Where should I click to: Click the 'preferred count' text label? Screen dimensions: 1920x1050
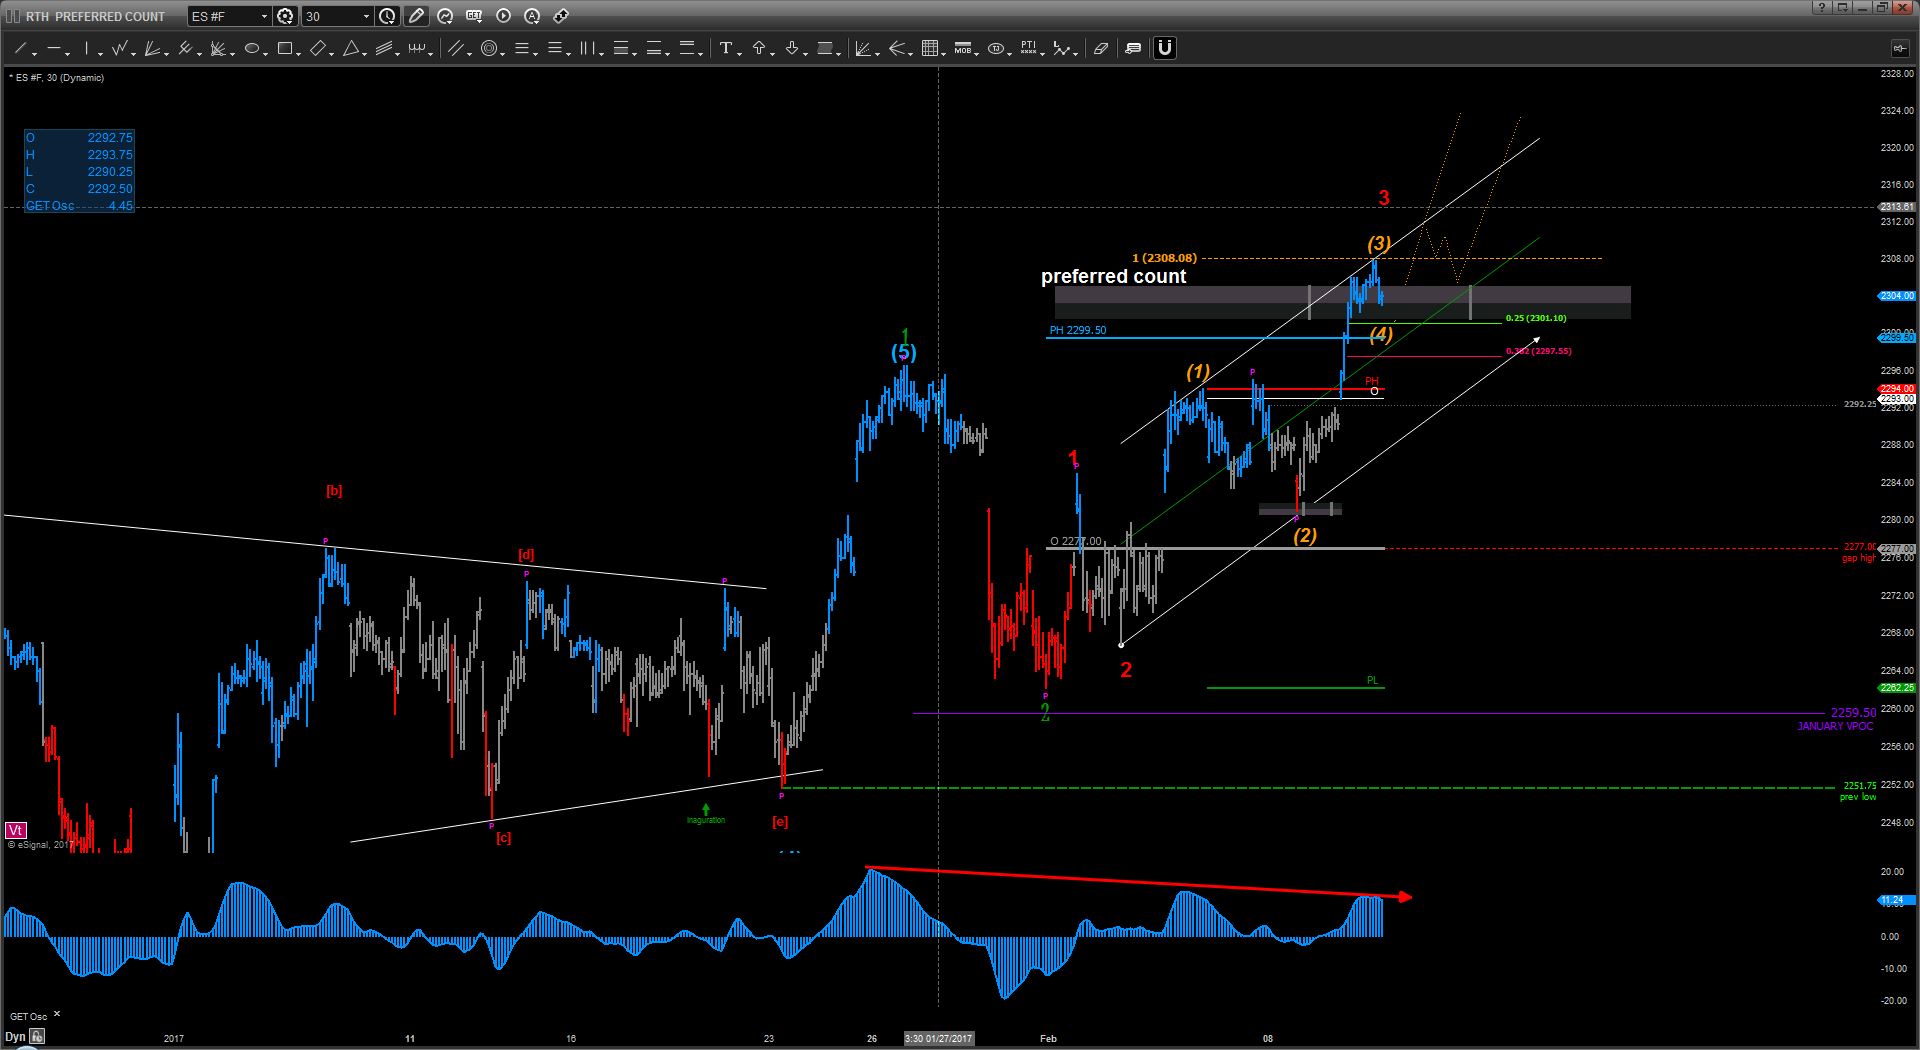click(1113, 277)
